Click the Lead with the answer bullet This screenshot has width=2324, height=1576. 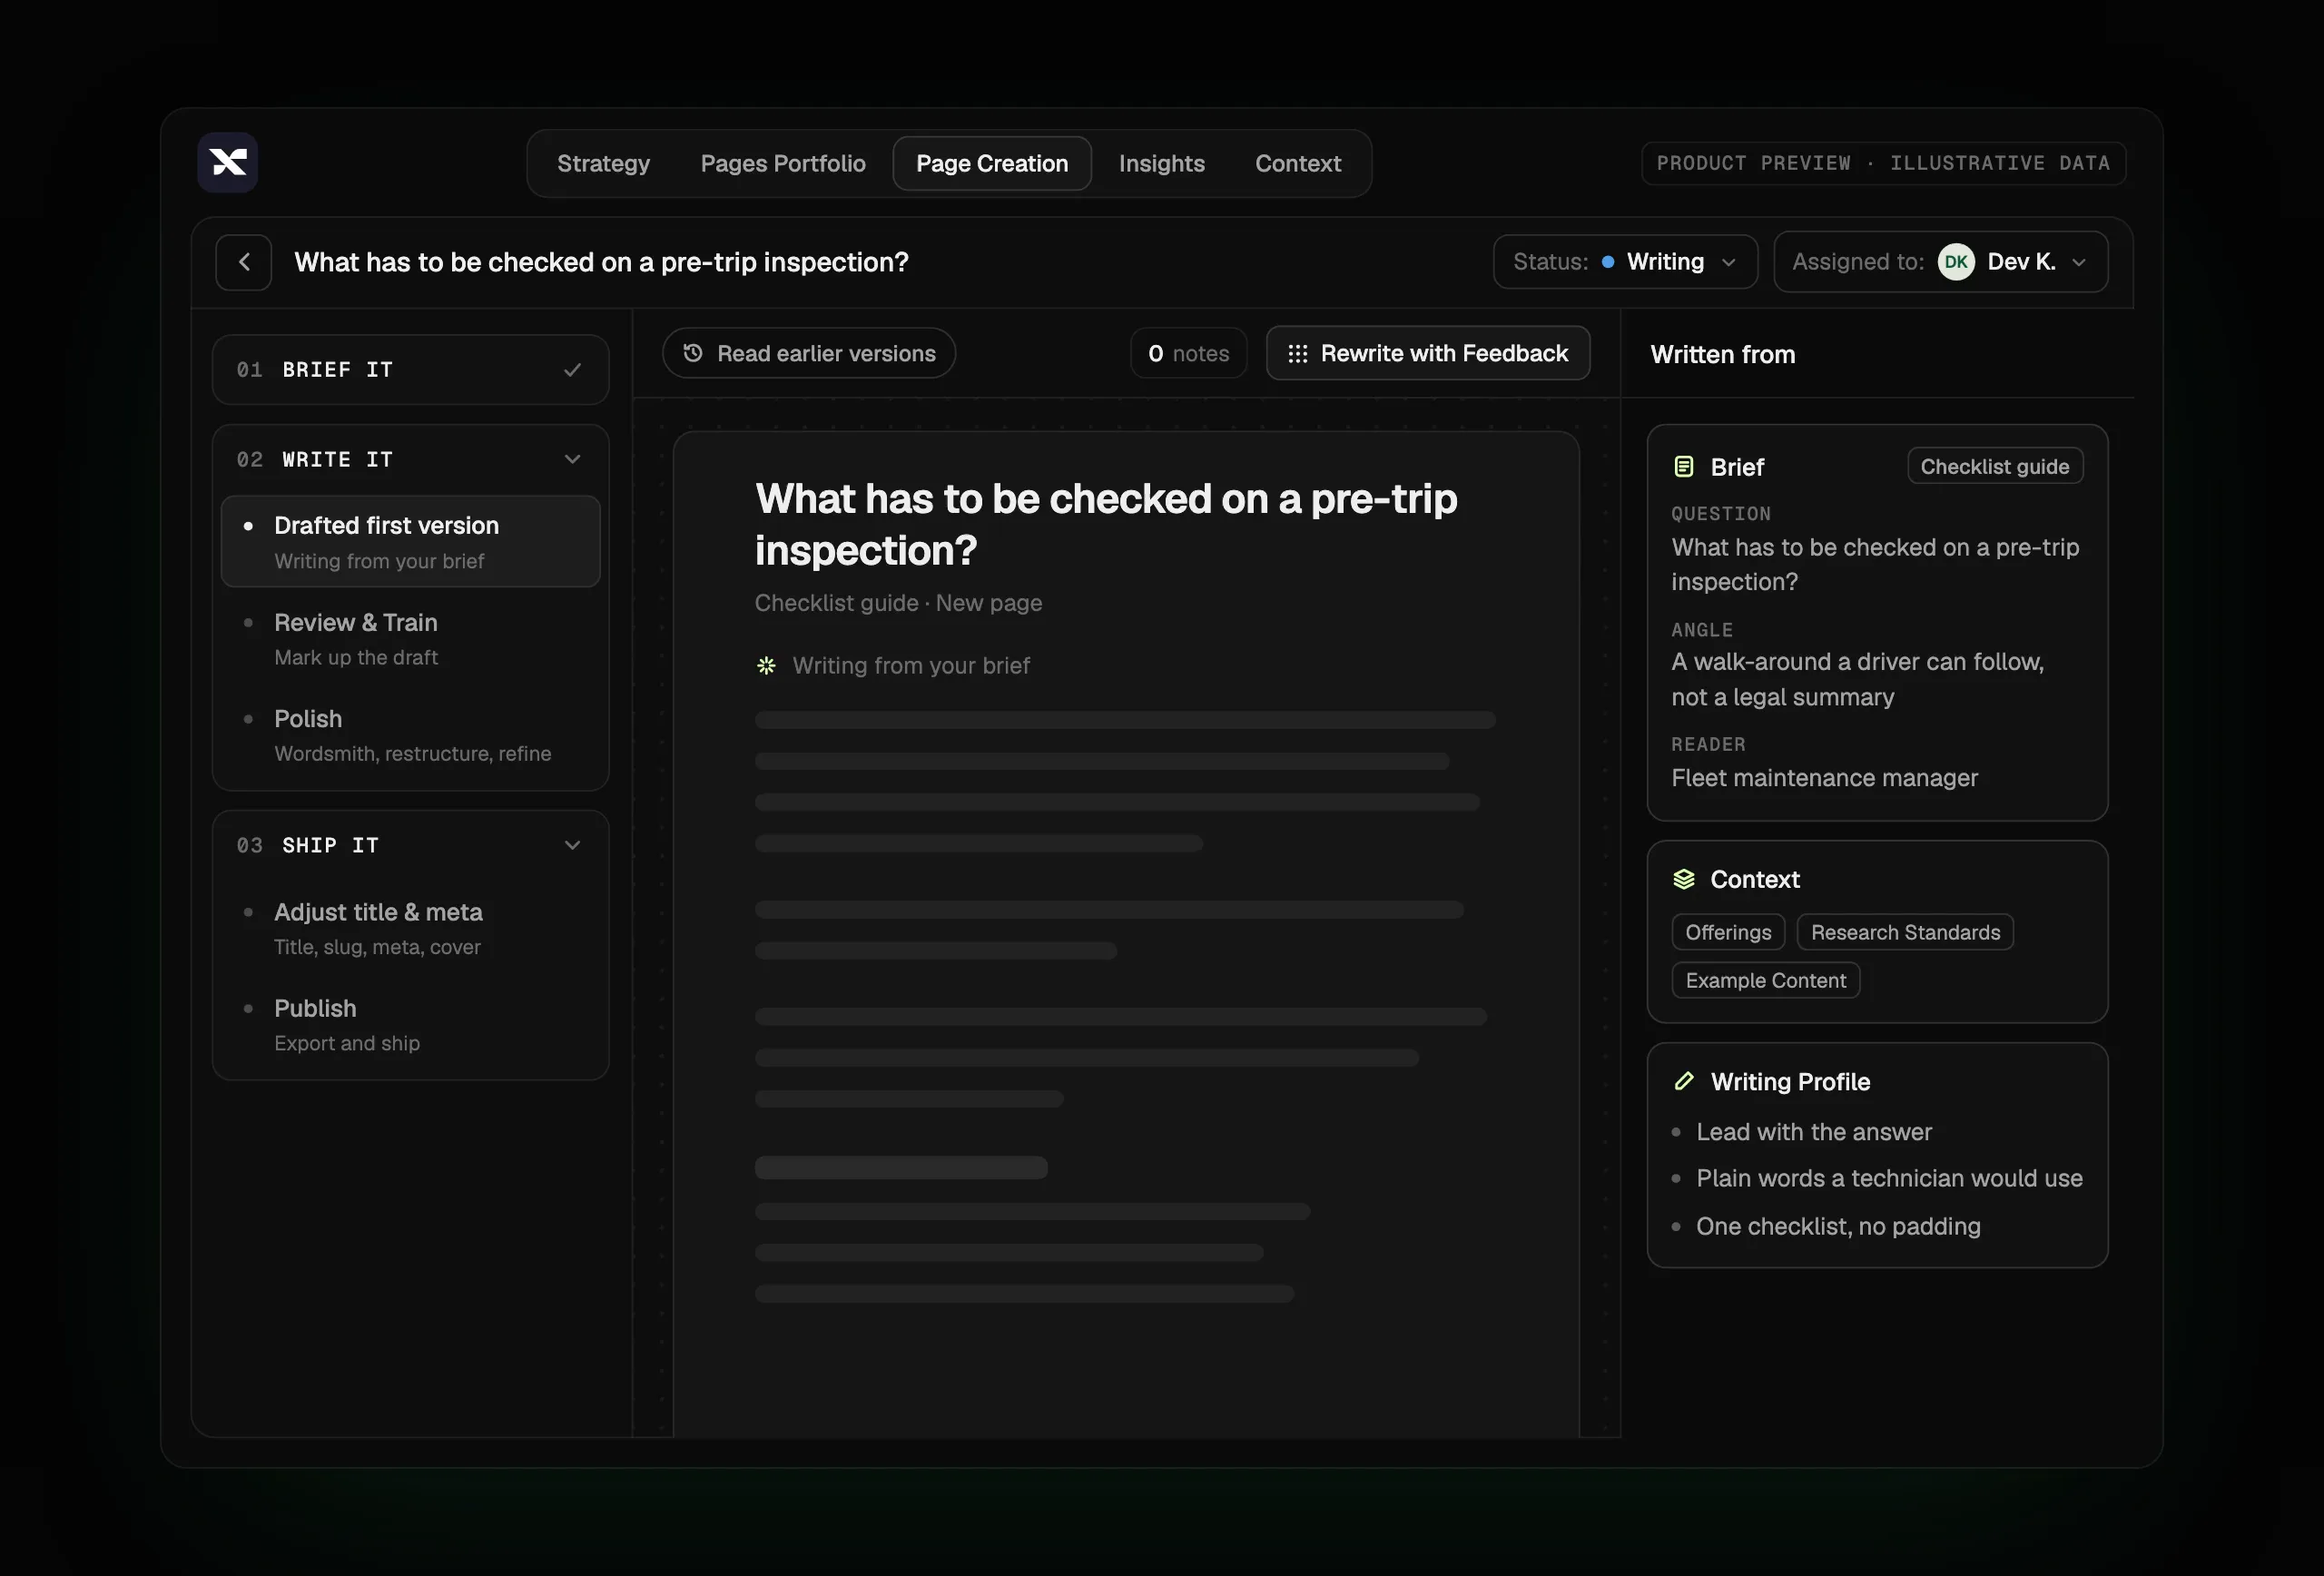point(1814,1132)
